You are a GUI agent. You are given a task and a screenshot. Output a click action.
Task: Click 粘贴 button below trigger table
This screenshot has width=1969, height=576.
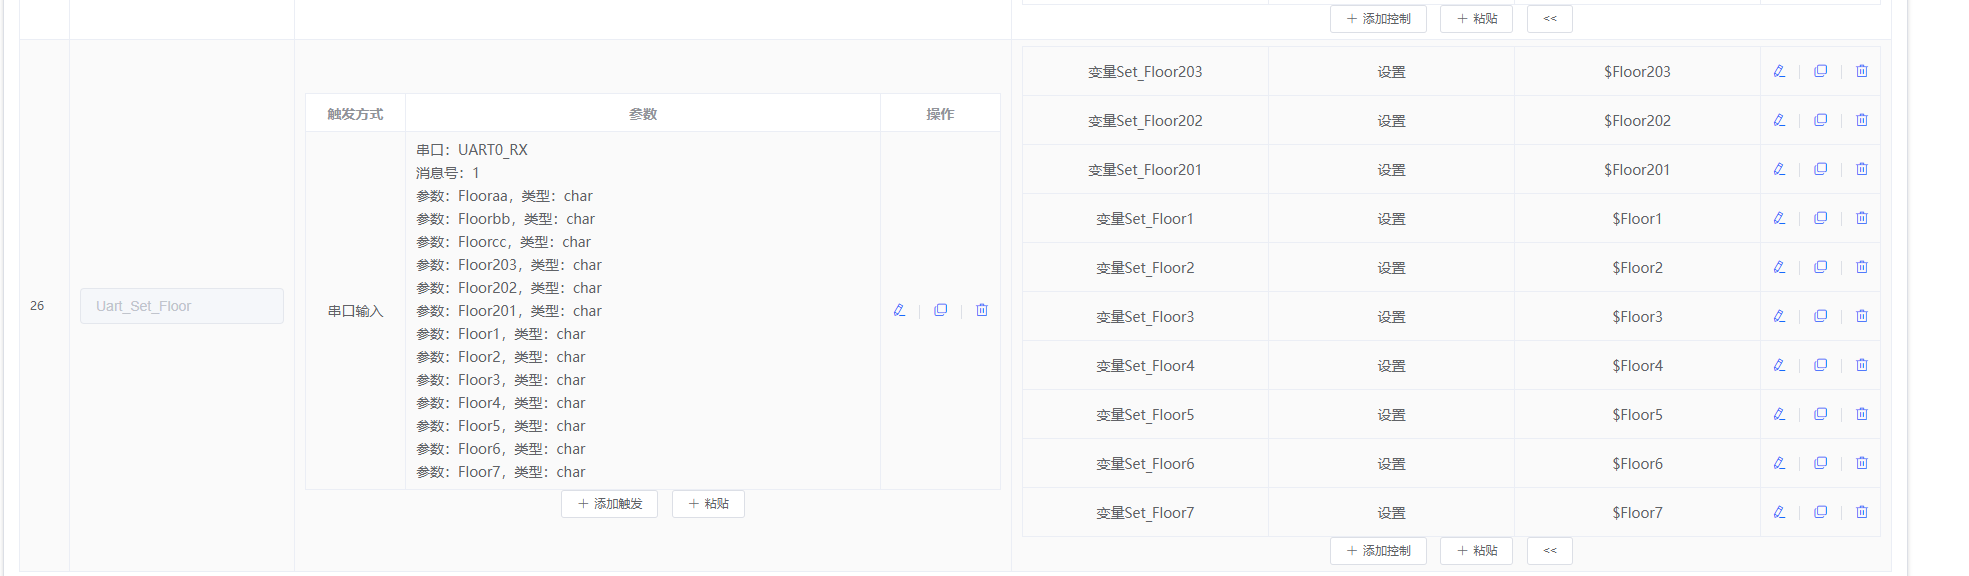(x=708, y=504)
